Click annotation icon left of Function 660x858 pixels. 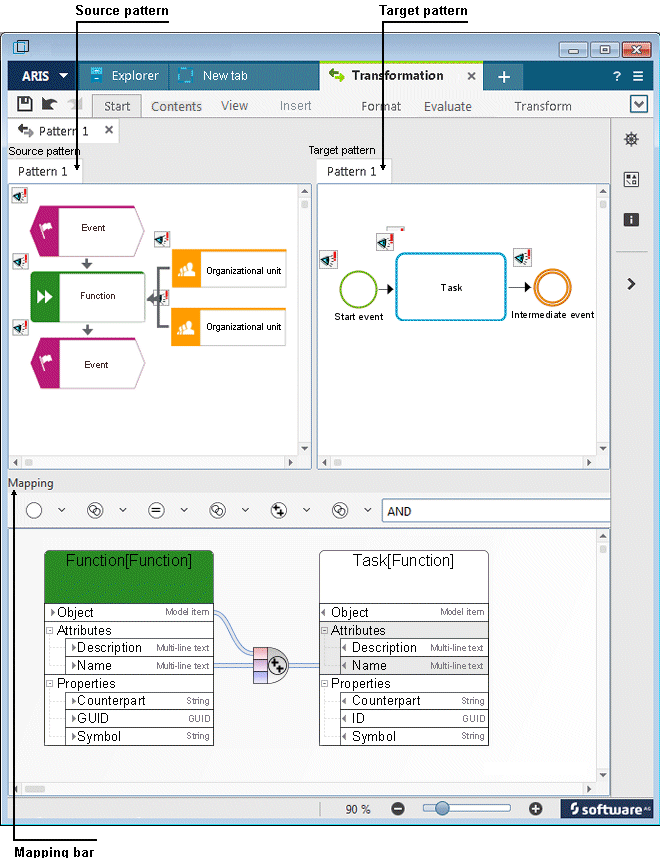pyautogui.click(x=20, y=261)
